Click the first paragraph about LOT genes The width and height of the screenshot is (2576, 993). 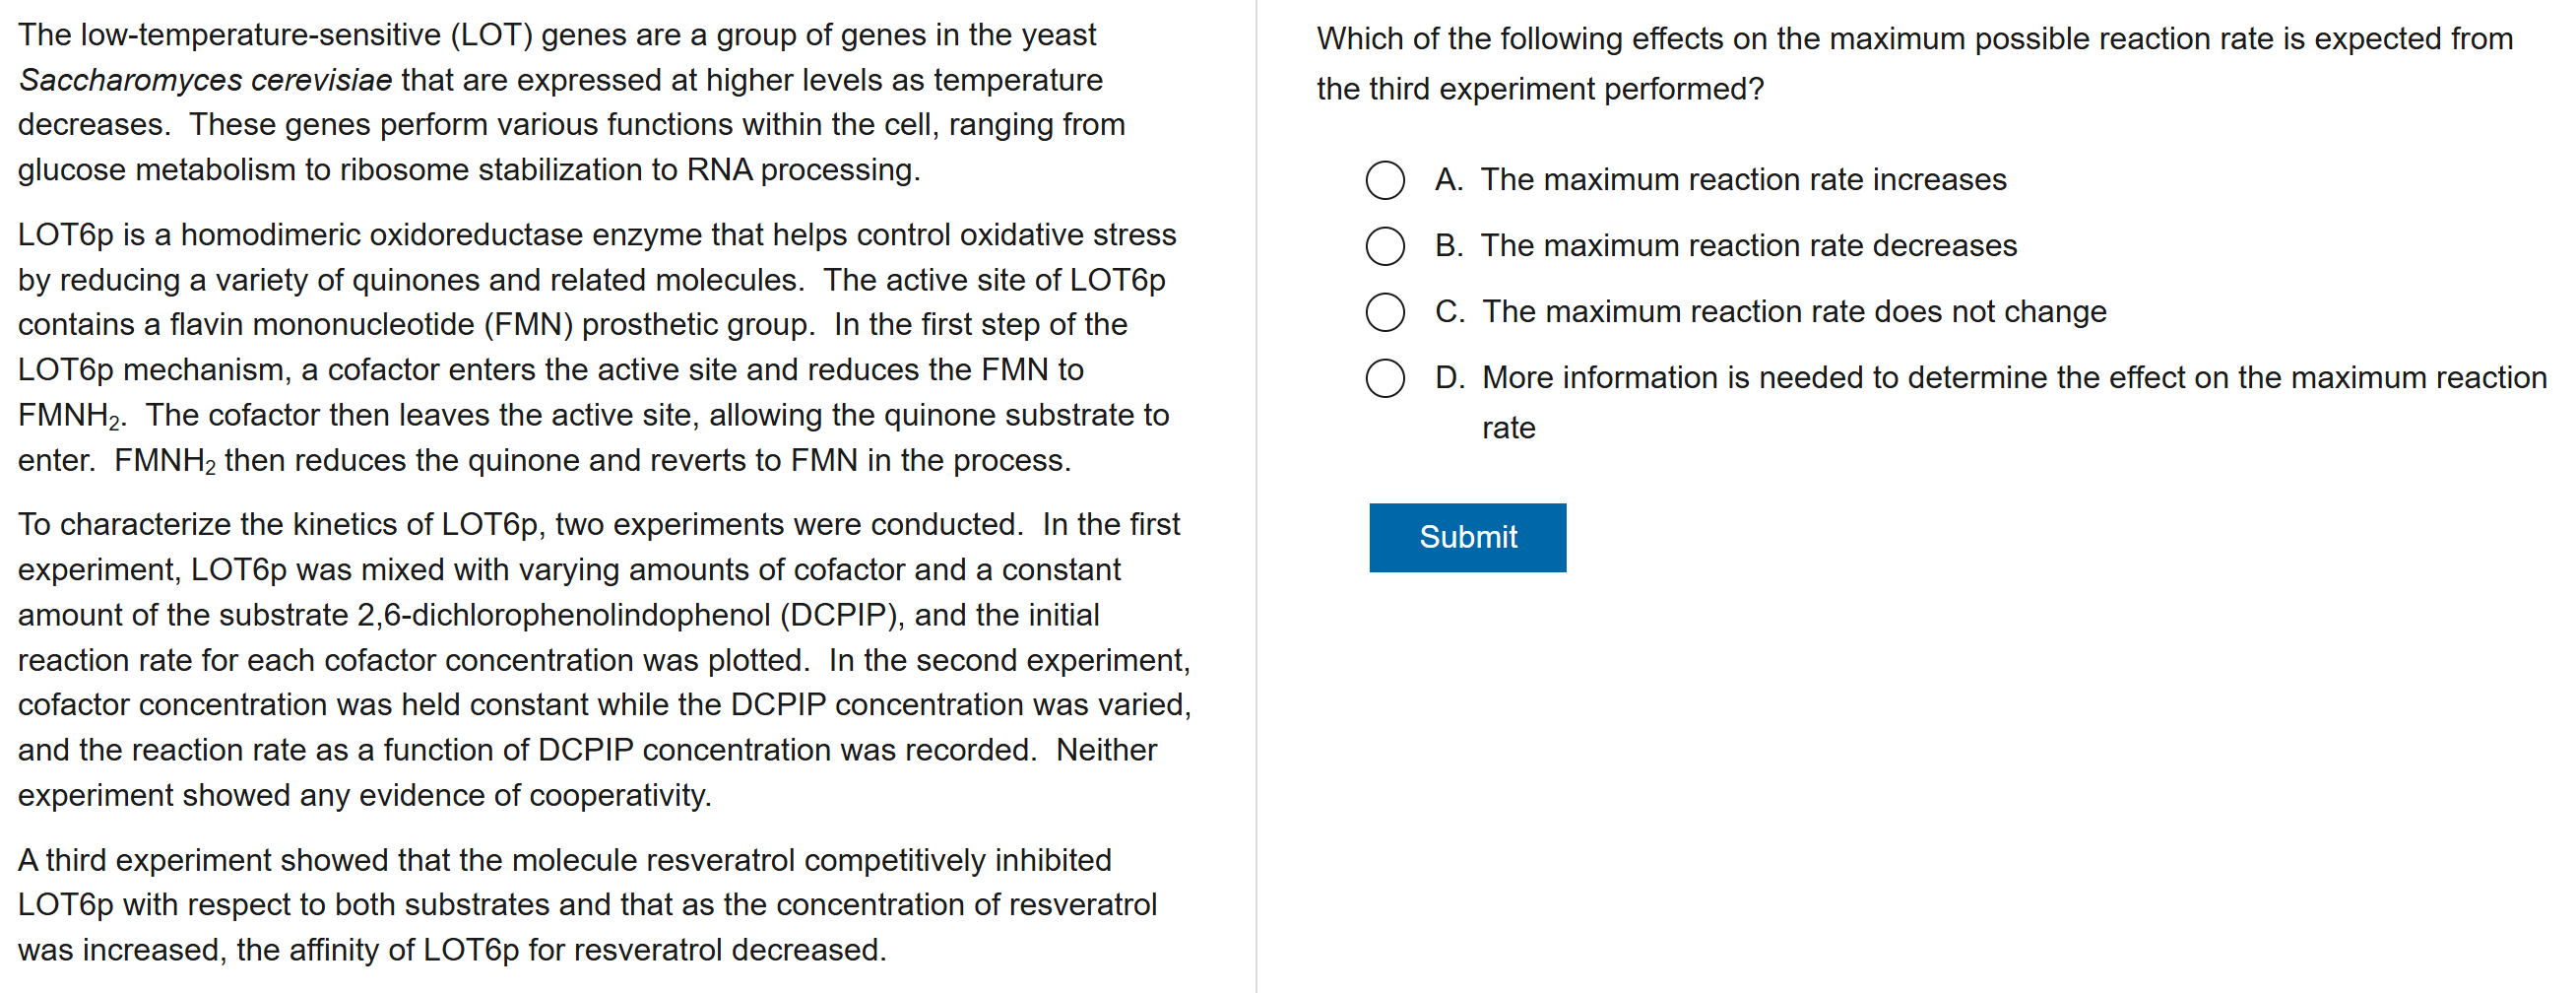point(570,102)
